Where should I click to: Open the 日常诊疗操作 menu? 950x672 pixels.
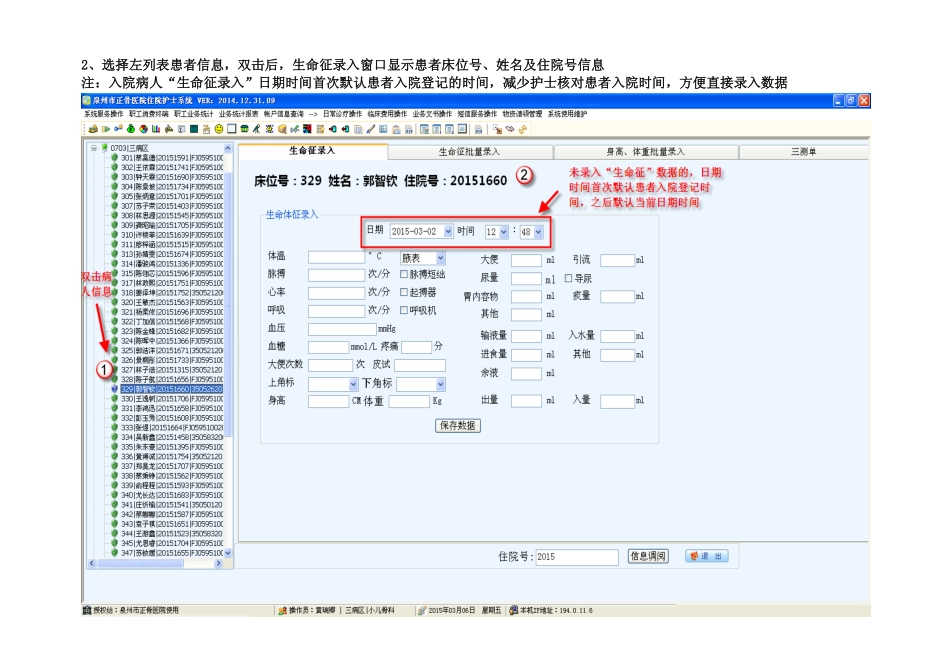pyautogui.click(x=342, y=114)
